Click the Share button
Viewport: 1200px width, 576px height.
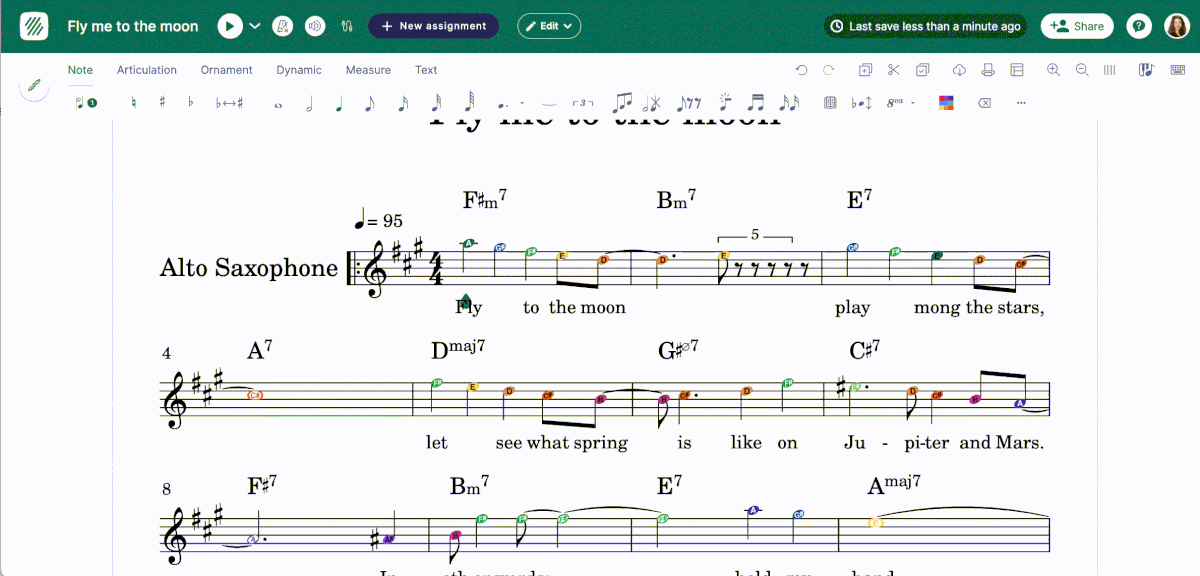(x=1077, y=26)
